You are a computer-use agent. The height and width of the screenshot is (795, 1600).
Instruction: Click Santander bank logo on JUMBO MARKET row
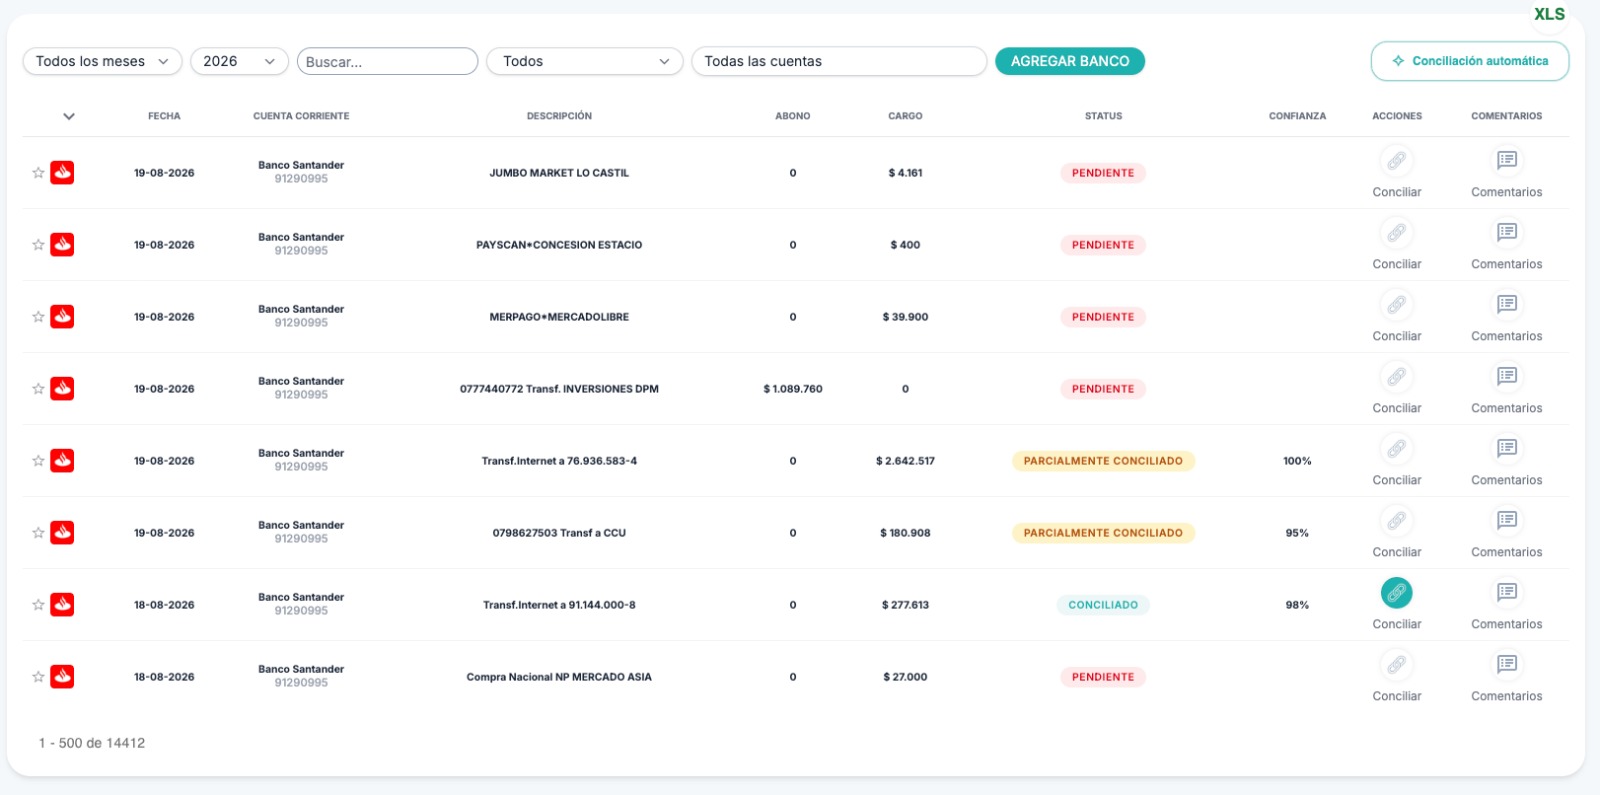(62, 173)
